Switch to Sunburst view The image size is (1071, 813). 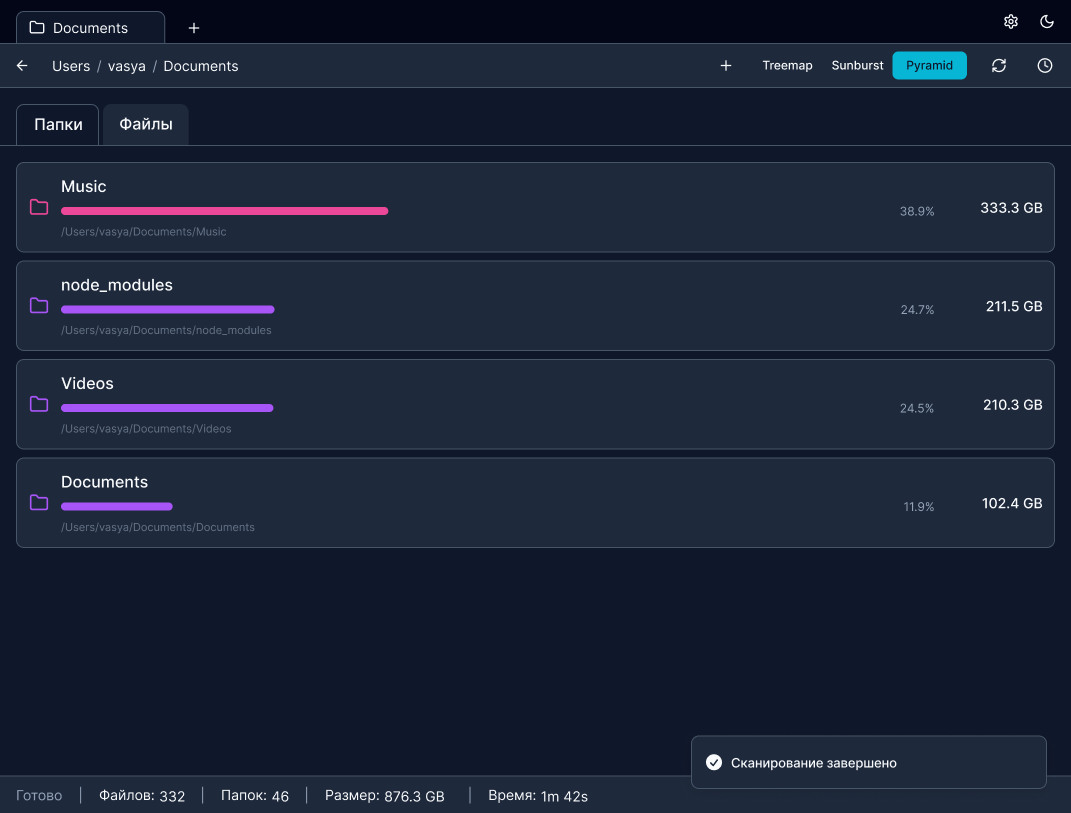click(857, 66)
